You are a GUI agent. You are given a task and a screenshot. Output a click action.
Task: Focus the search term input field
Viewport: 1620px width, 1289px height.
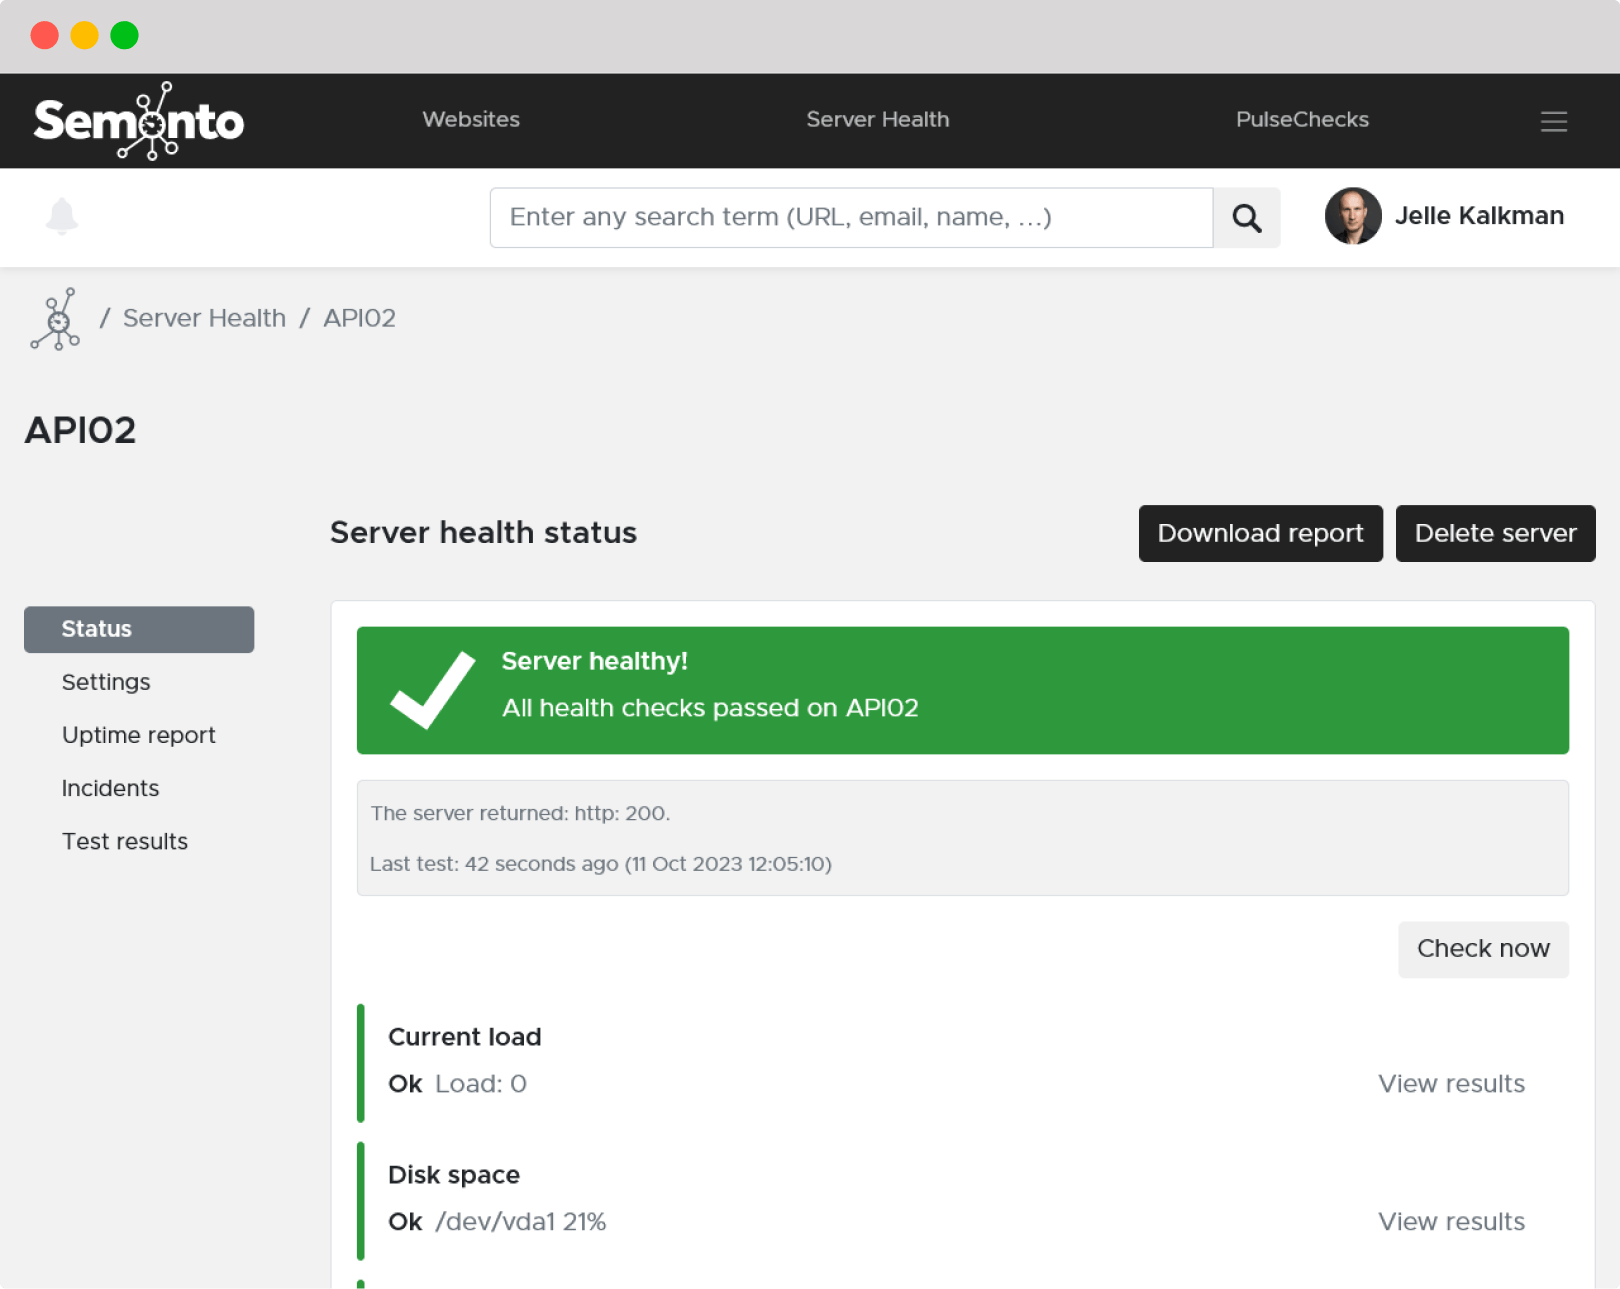[852, 218]
